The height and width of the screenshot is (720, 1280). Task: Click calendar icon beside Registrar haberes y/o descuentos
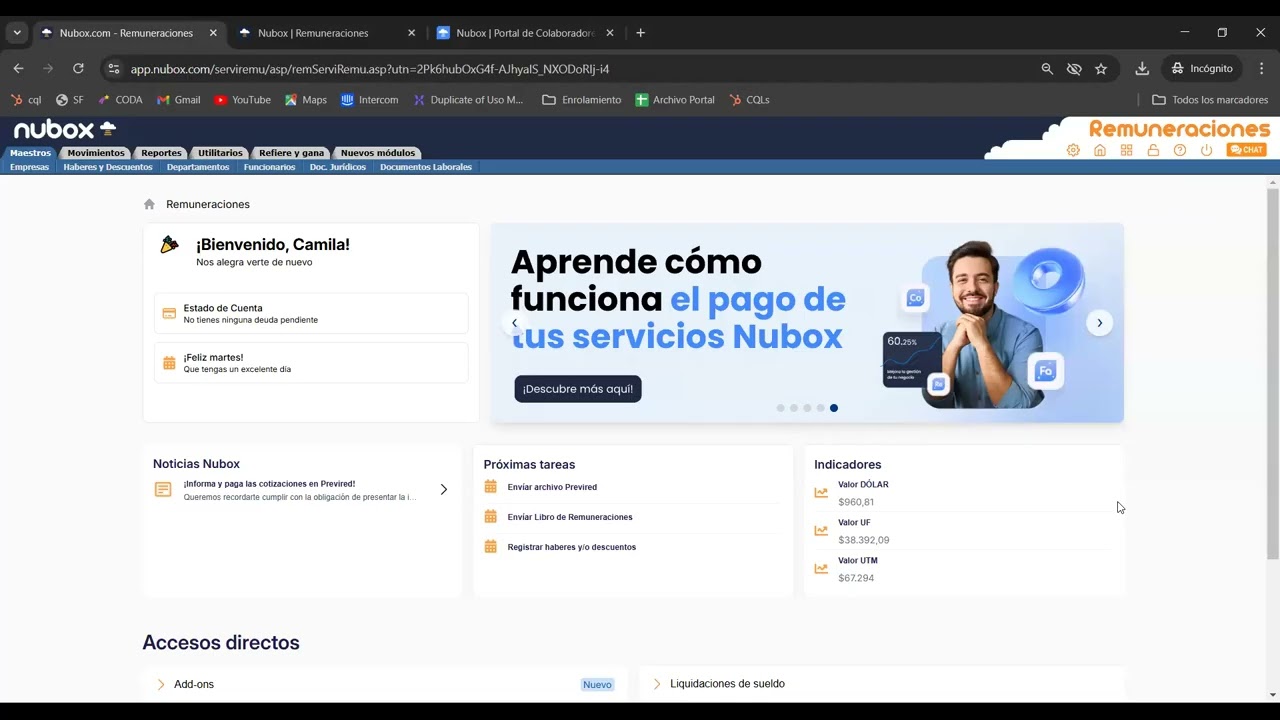pyautogui.click(x=490, y=547)
